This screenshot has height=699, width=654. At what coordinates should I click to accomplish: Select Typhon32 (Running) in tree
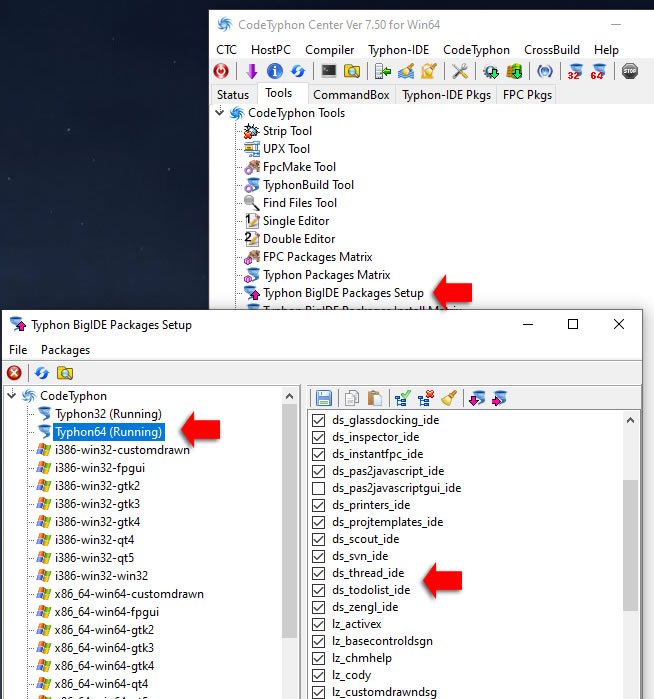tap(108, 414)
